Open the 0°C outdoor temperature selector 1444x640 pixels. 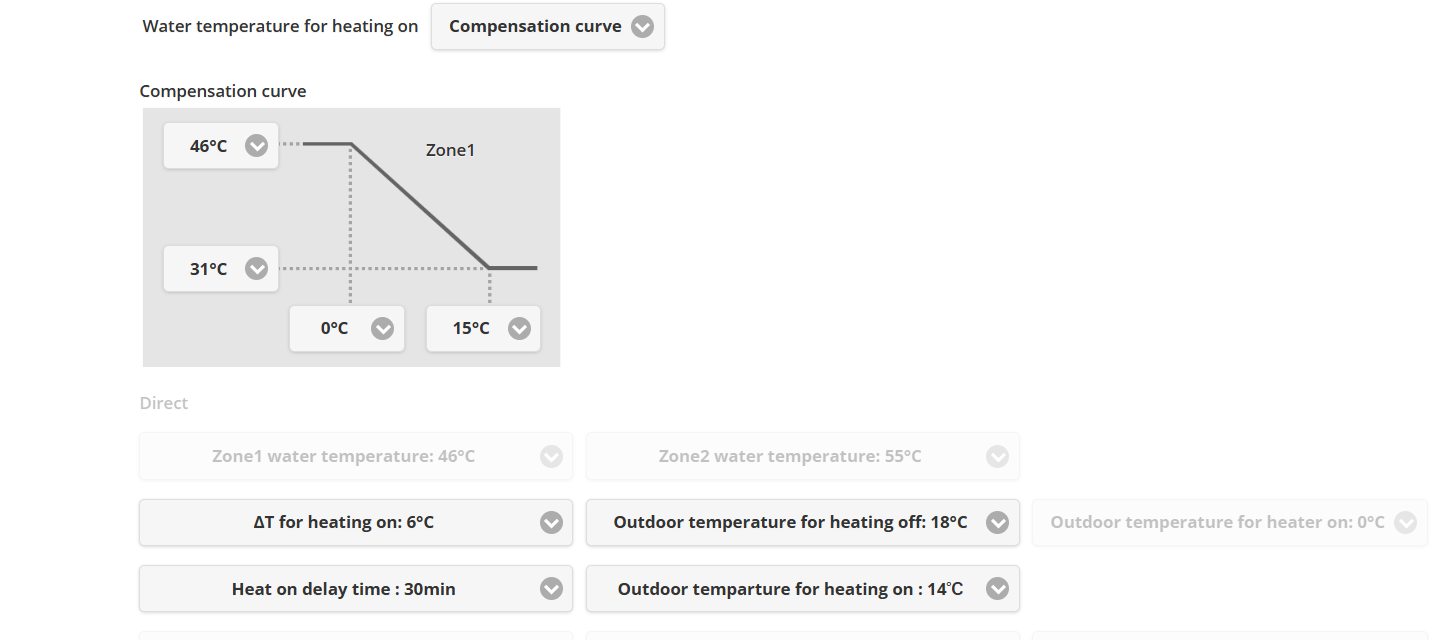click(x=335, y=329)
